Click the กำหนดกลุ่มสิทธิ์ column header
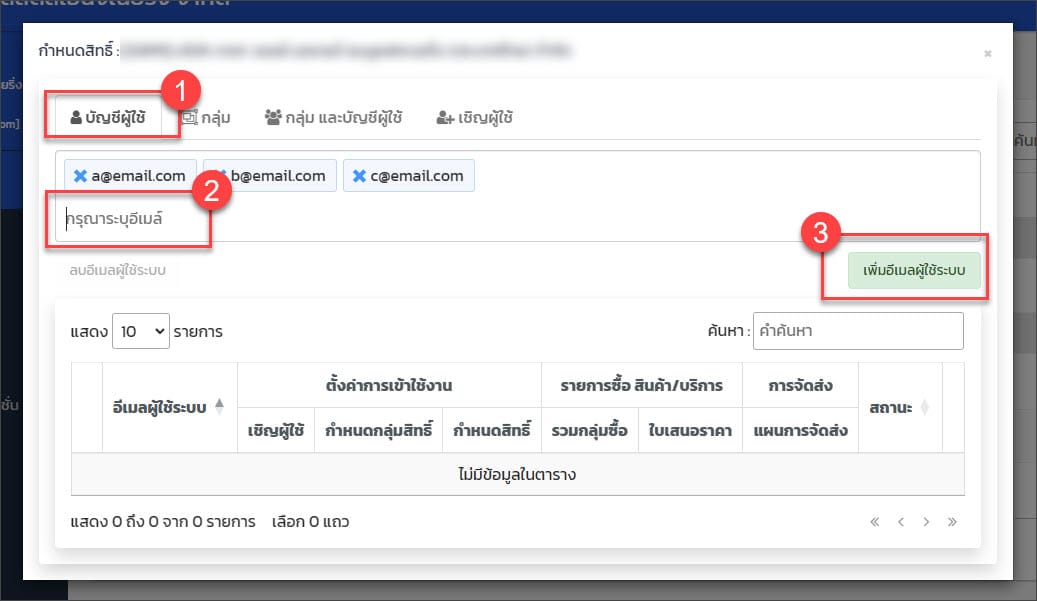The width and height of the screenshot is (1037, 601). [x=378, y=431]
